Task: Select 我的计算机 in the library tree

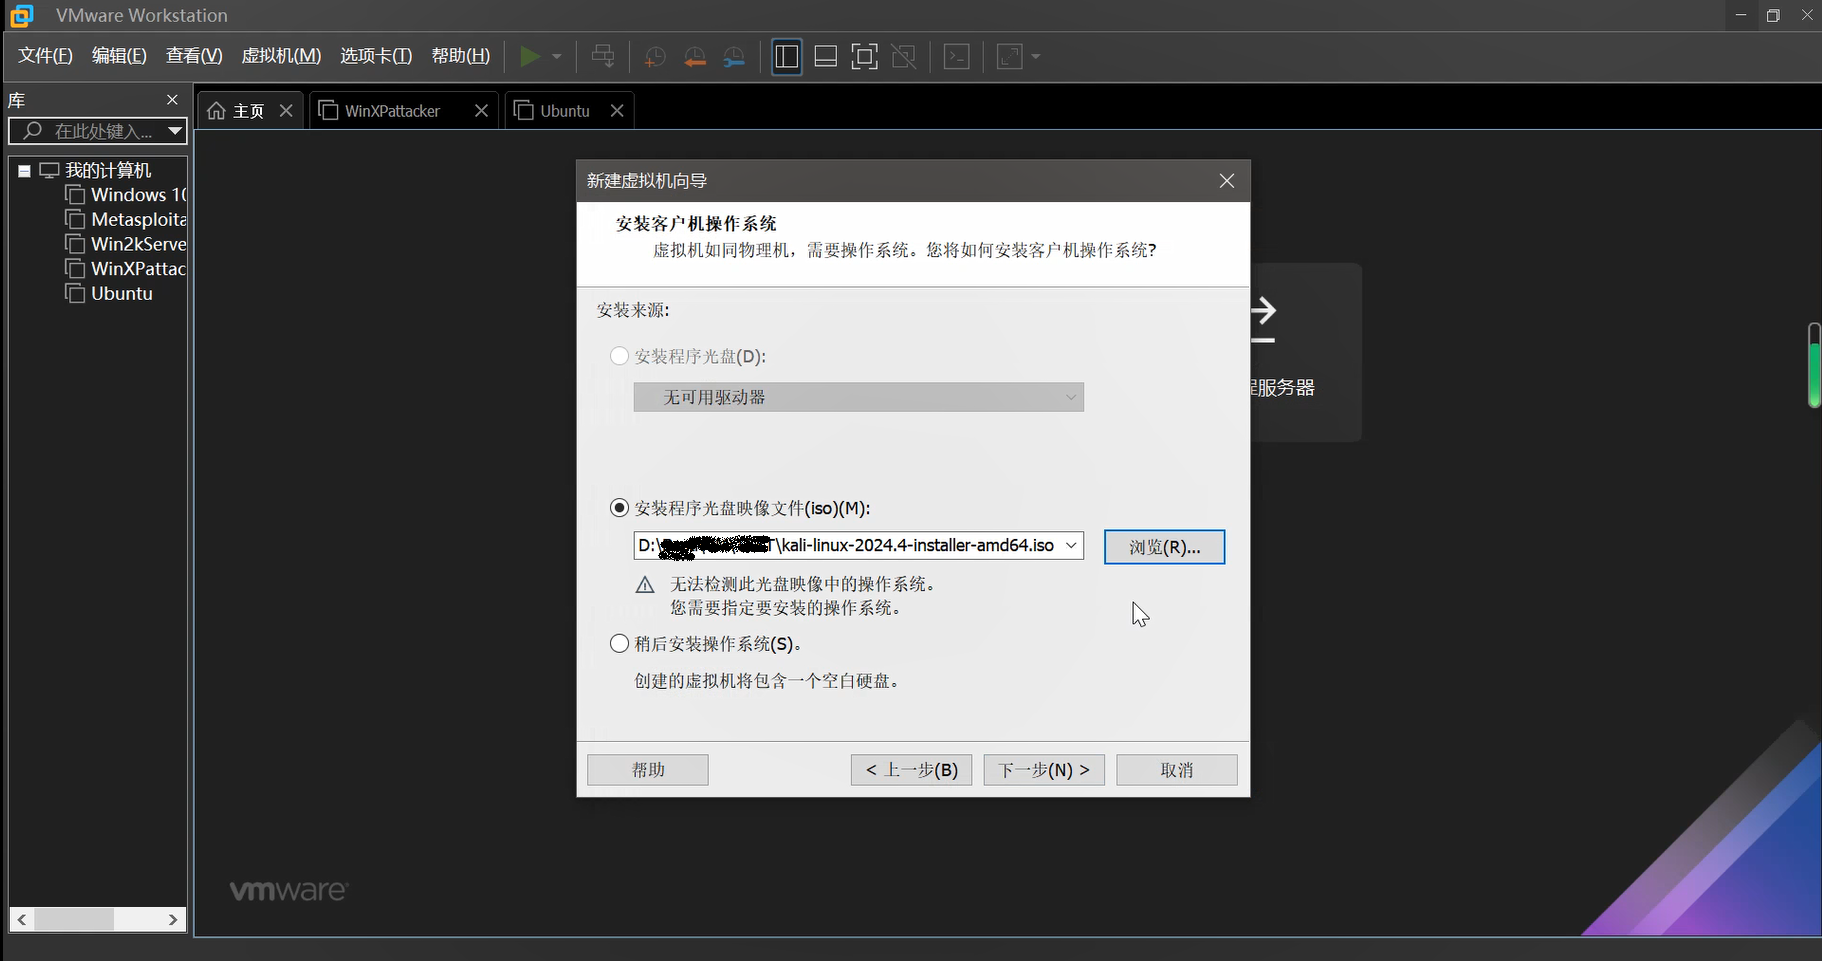Action: tap(108, 171)
